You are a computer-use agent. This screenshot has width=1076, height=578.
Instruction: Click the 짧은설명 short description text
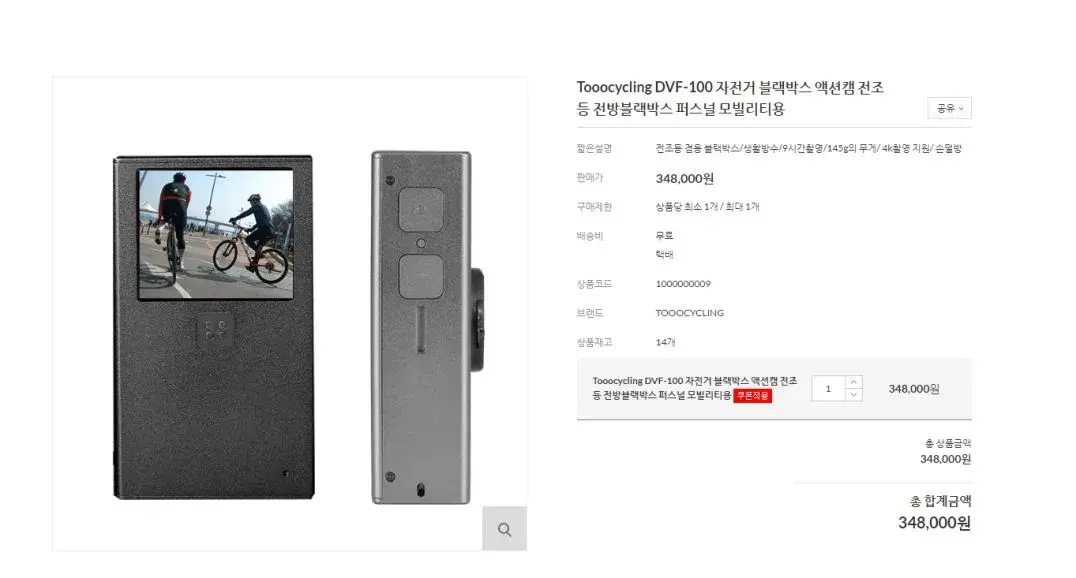[x=808, y=148]
